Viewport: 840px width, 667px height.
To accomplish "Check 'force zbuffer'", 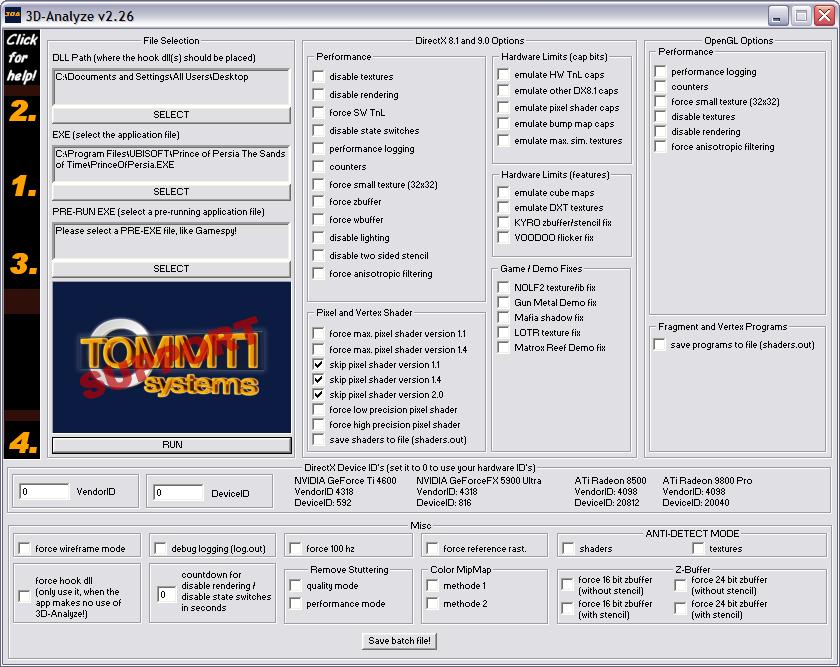I will (x=319, y=201).
